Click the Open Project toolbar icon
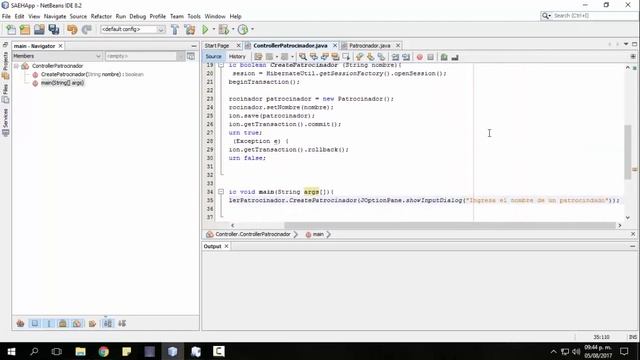Screen dimensions: 640x360 (x=39, y=29)
